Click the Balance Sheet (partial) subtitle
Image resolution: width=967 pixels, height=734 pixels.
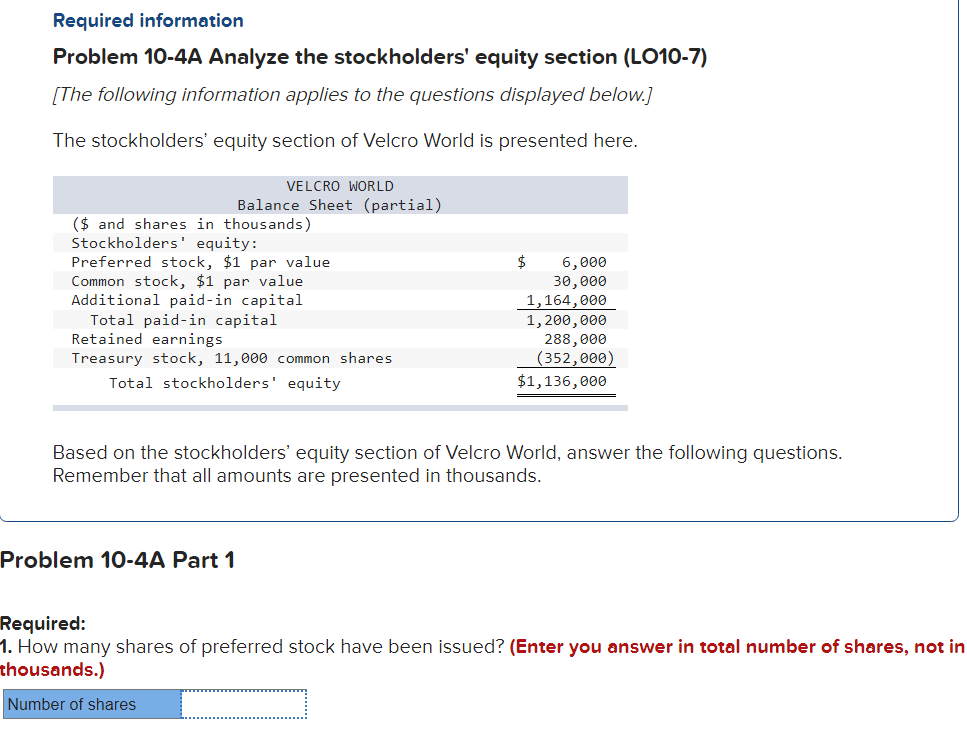(340, 205)
